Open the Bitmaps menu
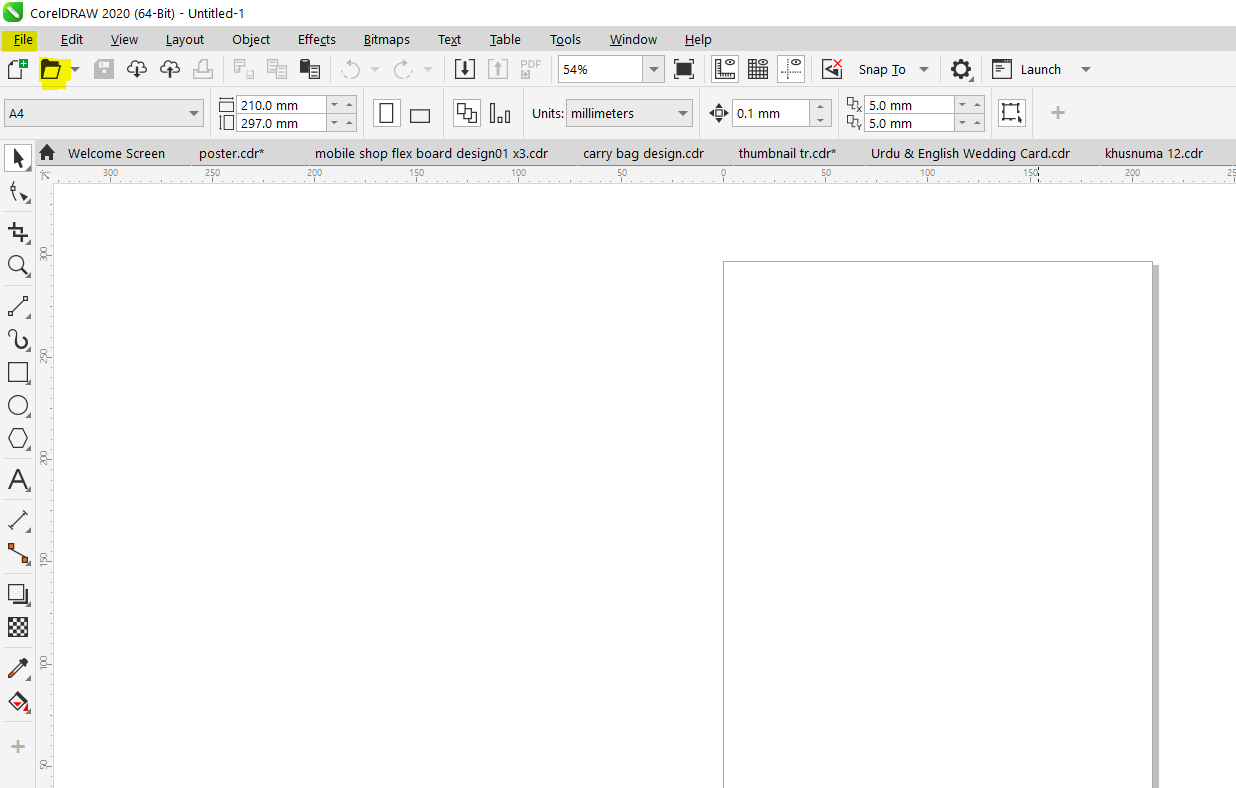The width and height of the screenshot is (1236, 788). (386, 39)
